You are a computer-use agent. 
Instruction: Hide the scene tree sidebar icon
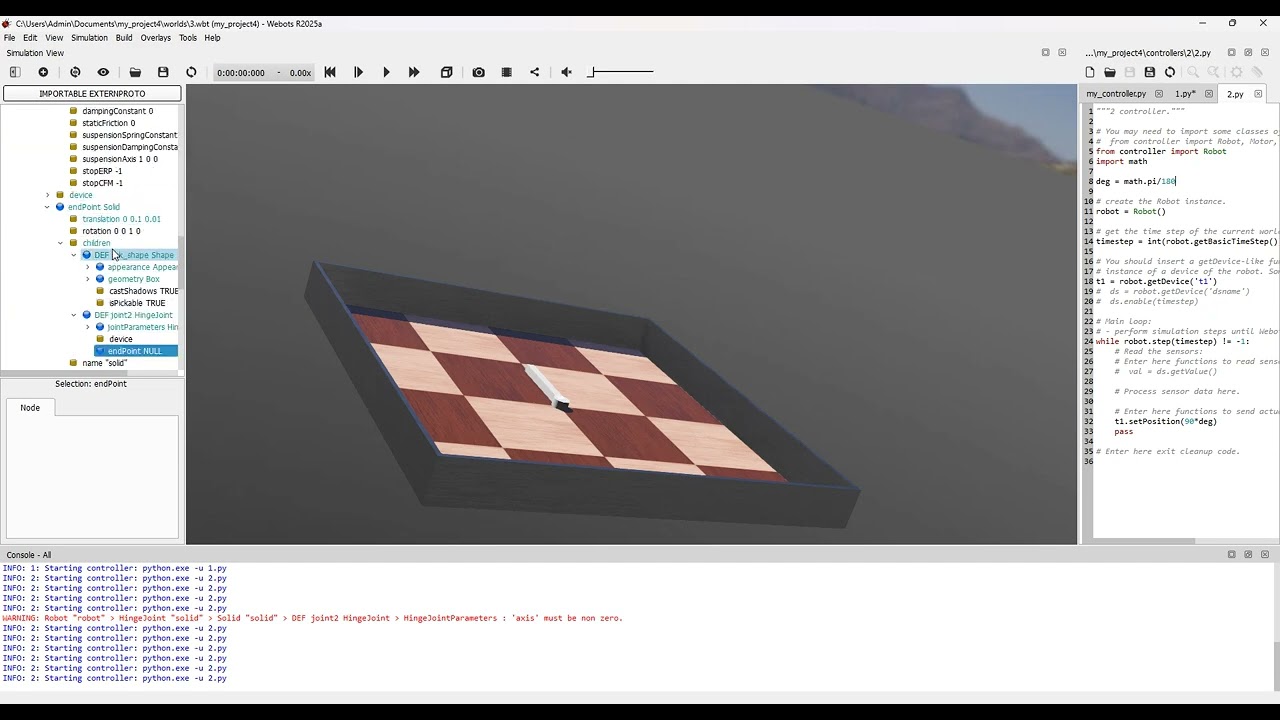[x=15, y=72]
